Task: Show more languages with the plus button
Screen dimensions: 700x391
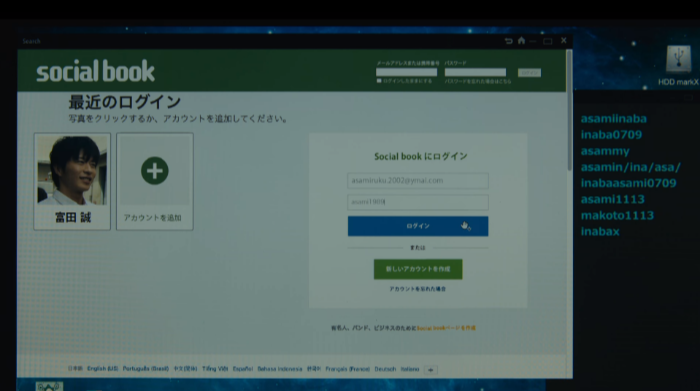Action: (x=430, y=370)
